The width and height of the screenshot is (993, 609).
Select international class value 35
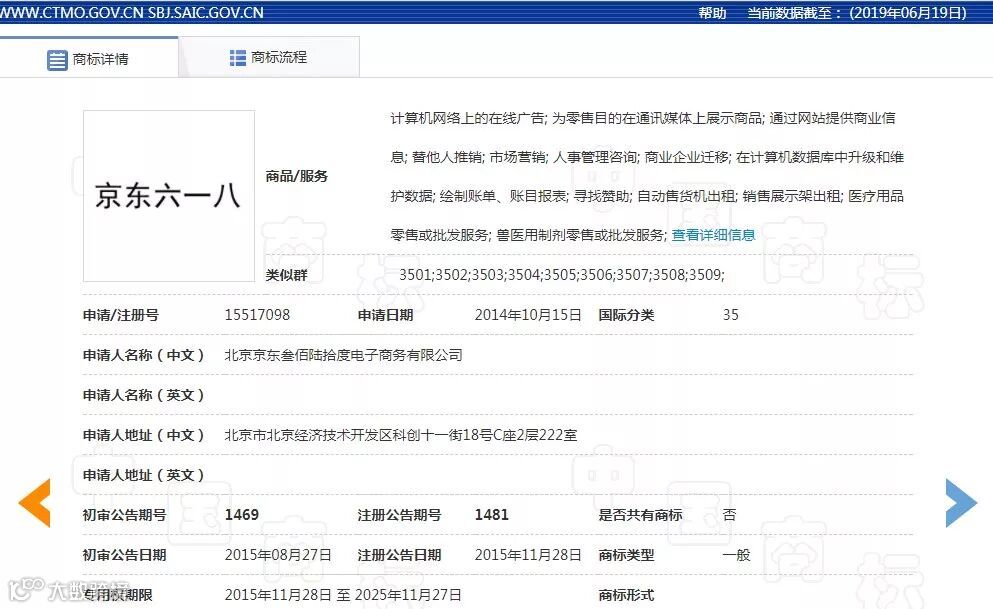pyautogui.click(x=730, y=315)
